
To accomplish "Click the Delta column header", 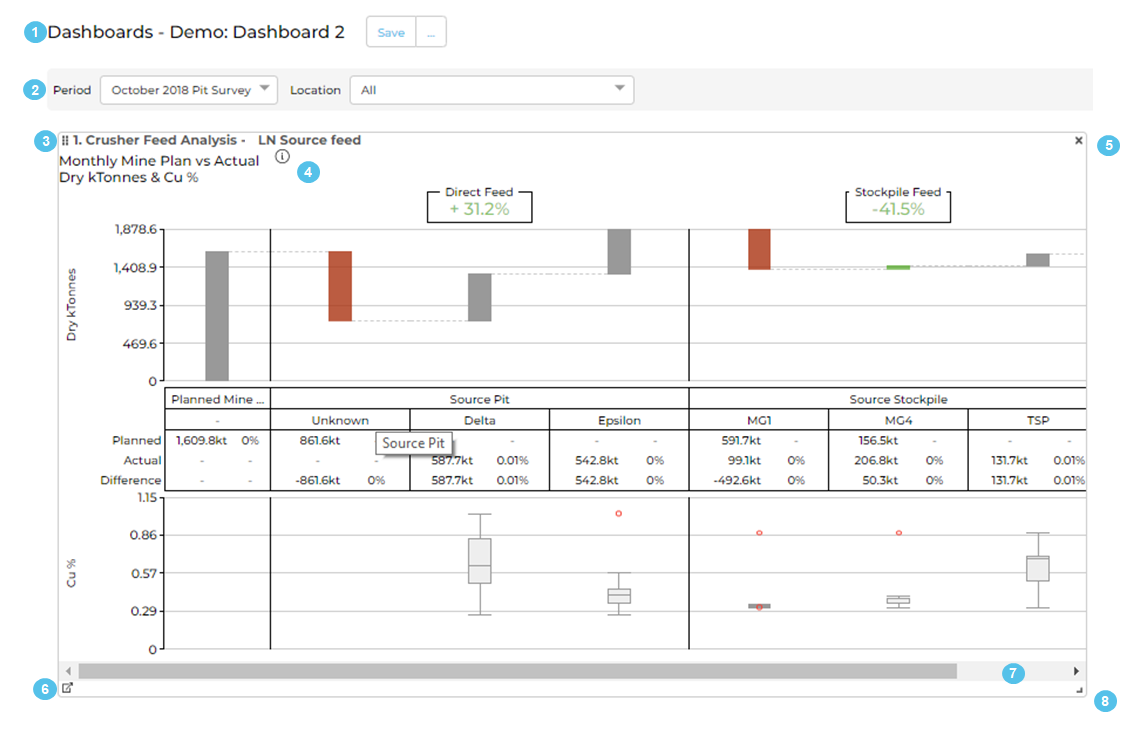I will 479,420.
